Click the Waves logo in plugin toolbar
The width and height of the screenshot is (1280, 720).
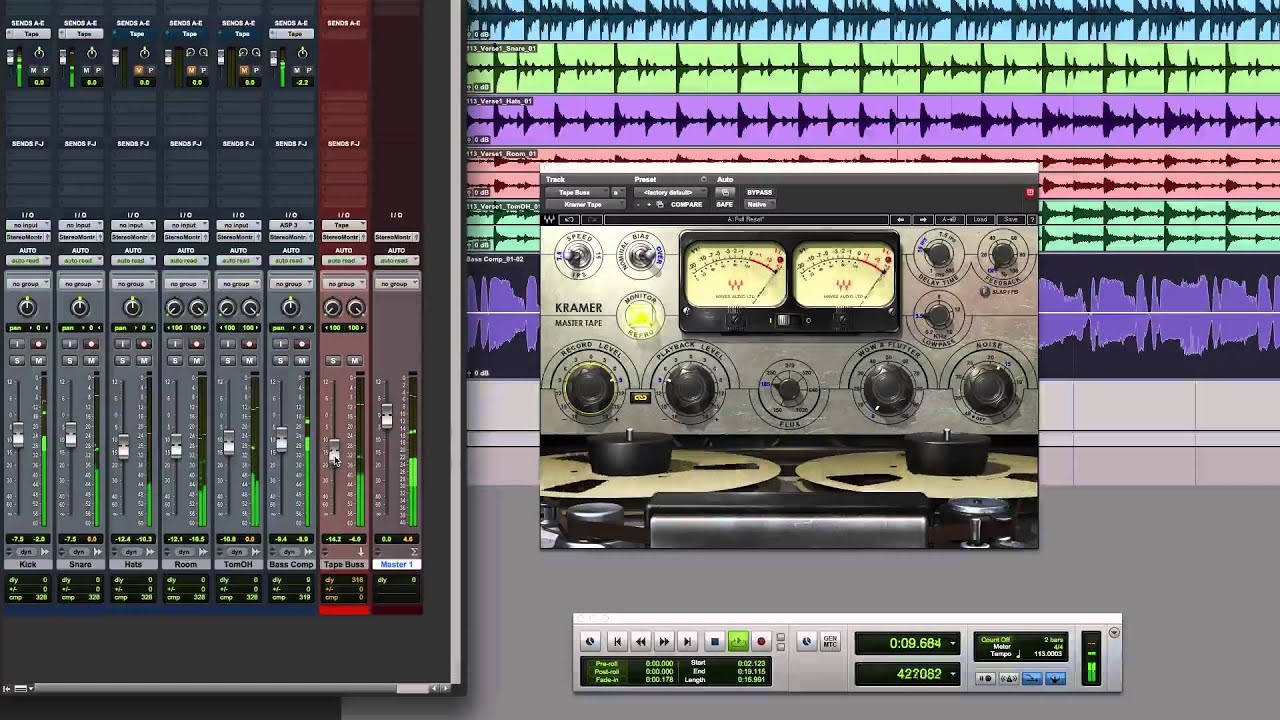coord(549,219)
